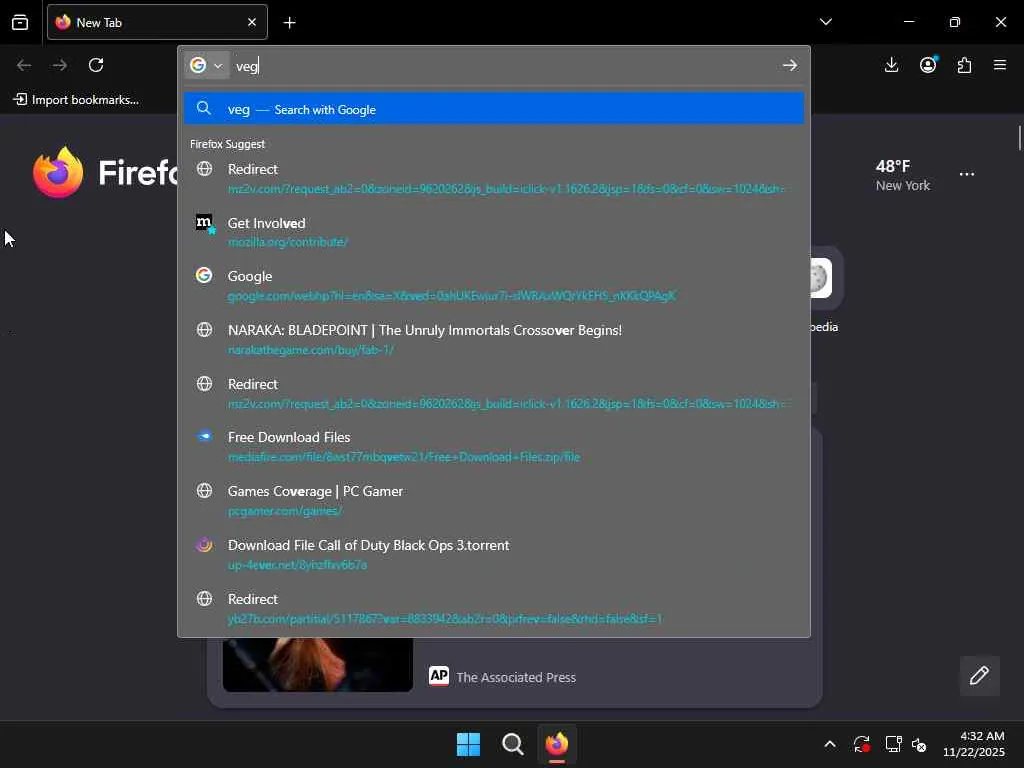Click the Firefox taskbar icon

point(557,744)
